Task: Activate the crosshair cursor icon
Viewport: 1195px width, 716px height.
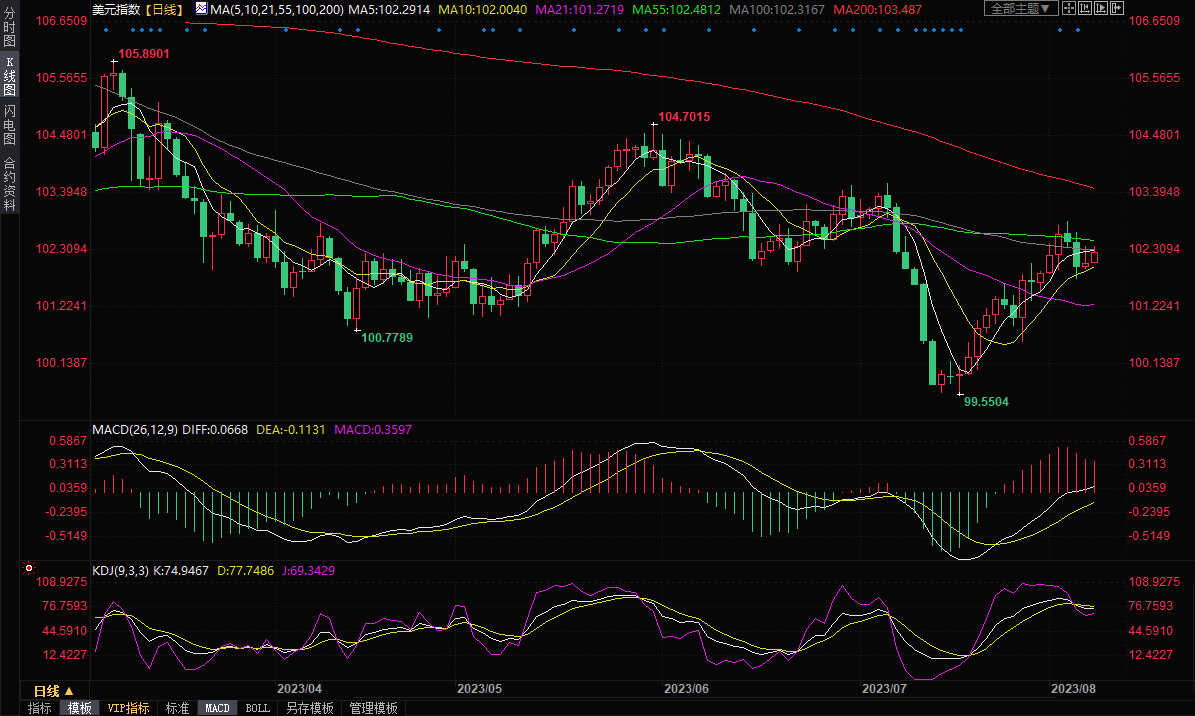Action: (1069, 8)
